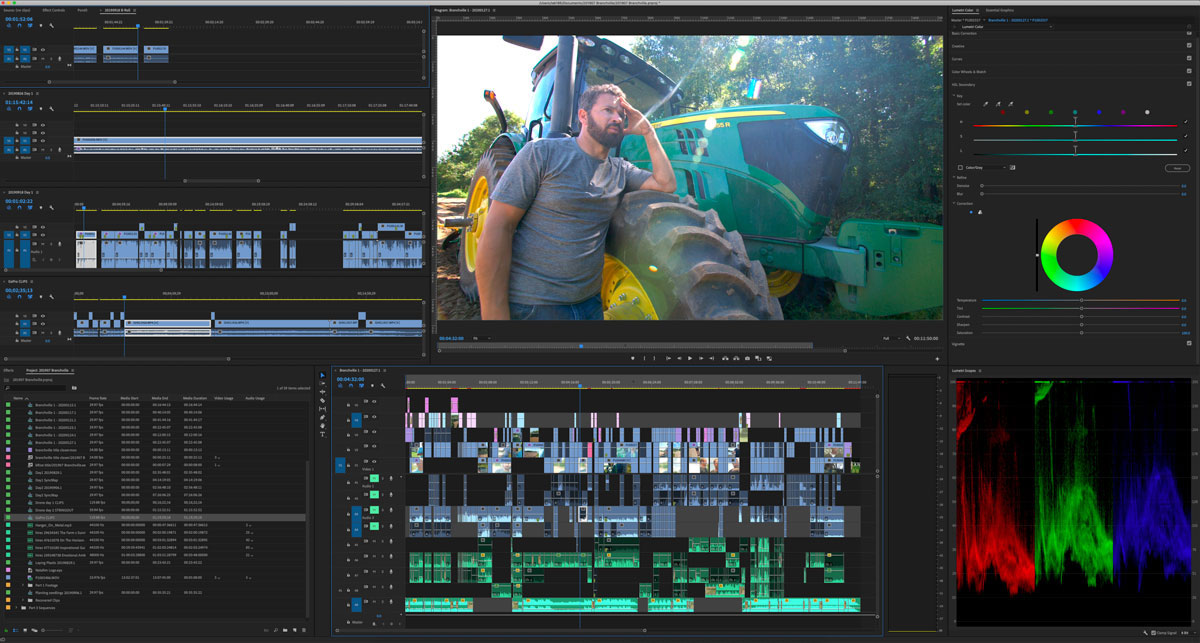Select the Track Select Forward tool

tap(322, 383)
